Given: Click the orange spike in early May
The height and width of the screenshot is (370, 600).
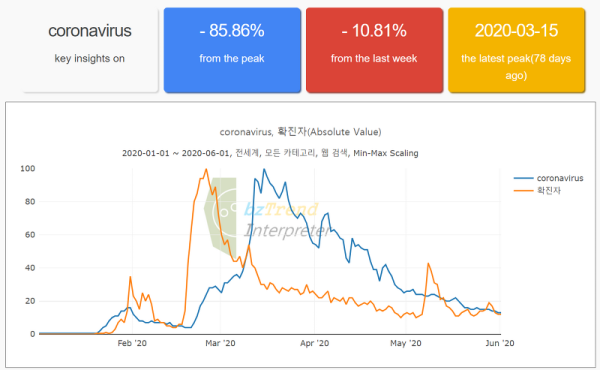Looking at the screenshot, I should point(428,263).
